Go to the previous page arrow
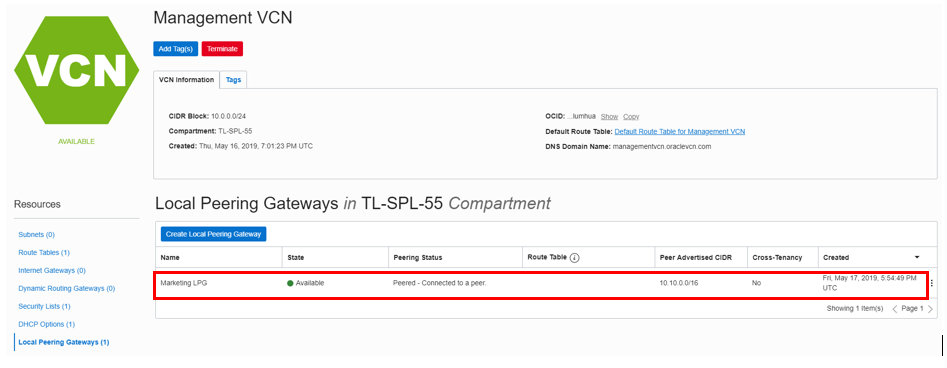The height and width of the screenshot is (368, 947). [895, 309]
